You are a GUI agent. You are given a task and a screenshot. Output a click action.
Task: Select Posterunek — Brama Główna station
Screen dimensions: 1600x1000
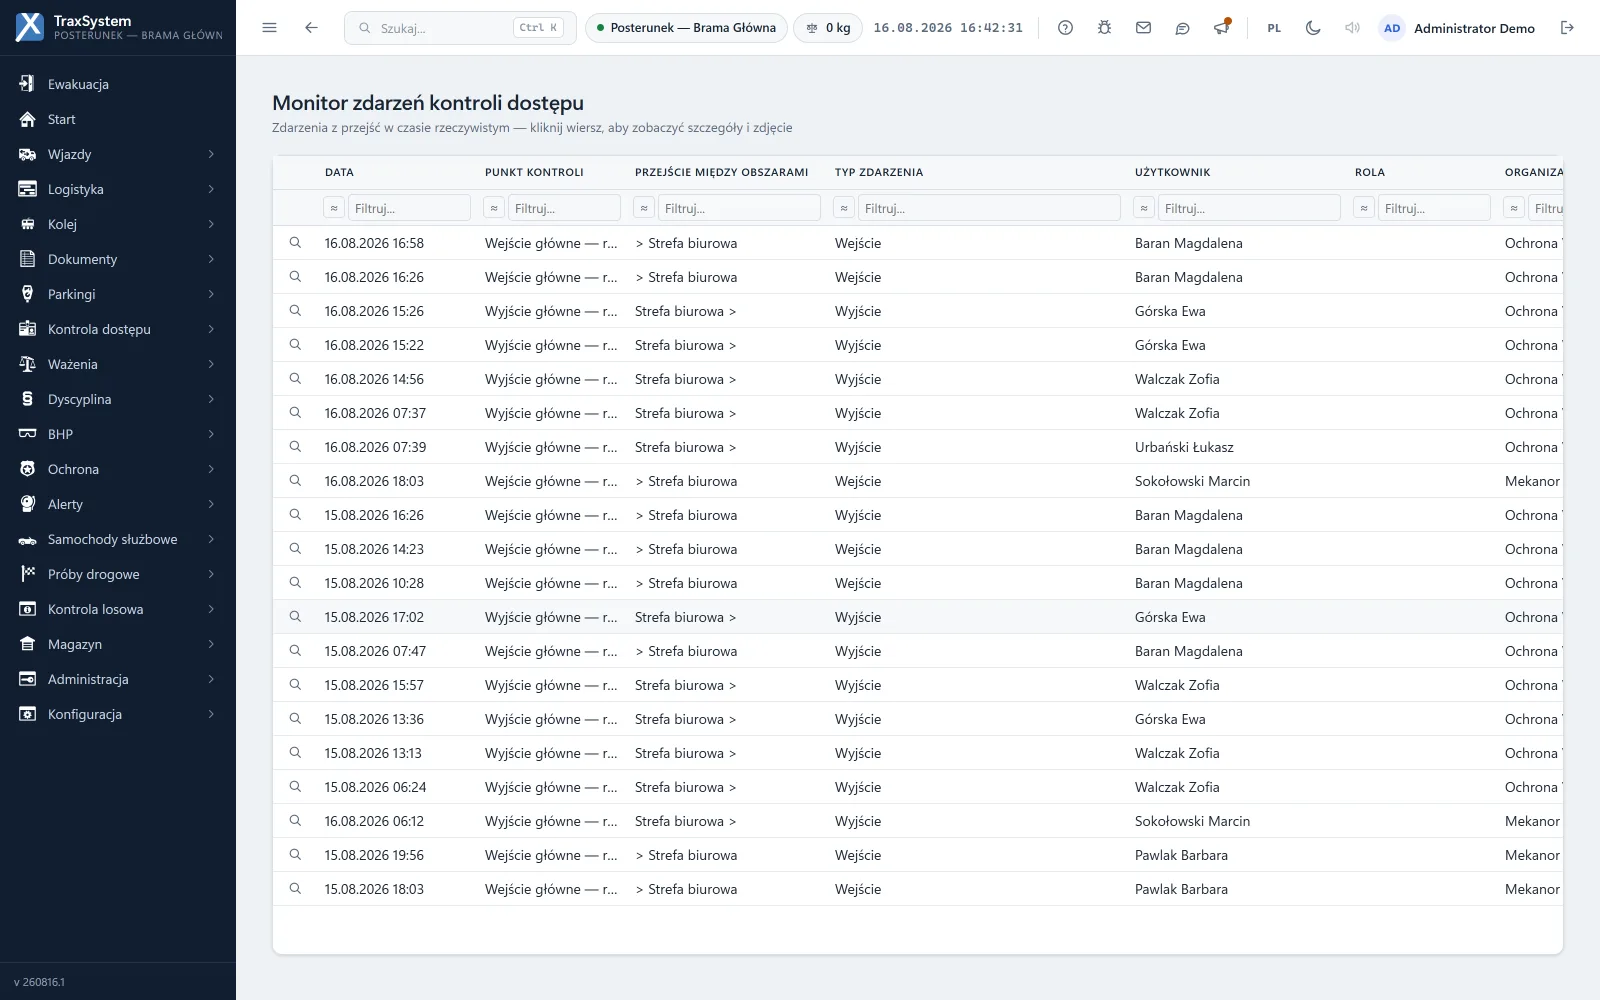[x=686, y=28]
